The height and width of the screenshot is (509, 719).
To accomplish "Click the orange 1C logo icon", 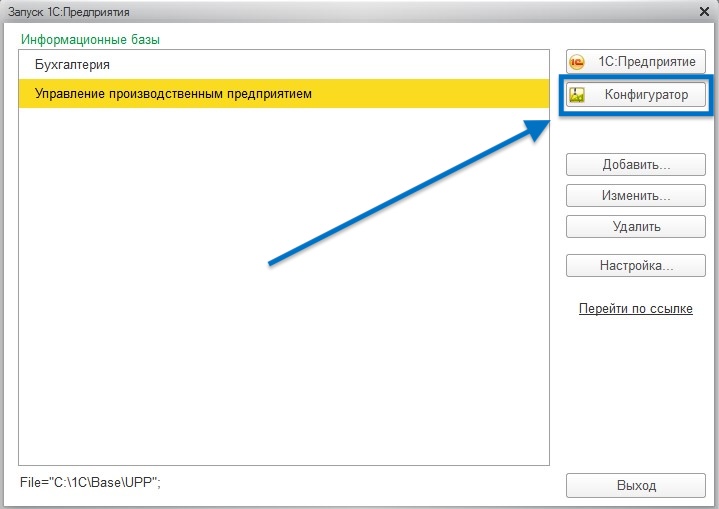I will (x=577, y=62).
